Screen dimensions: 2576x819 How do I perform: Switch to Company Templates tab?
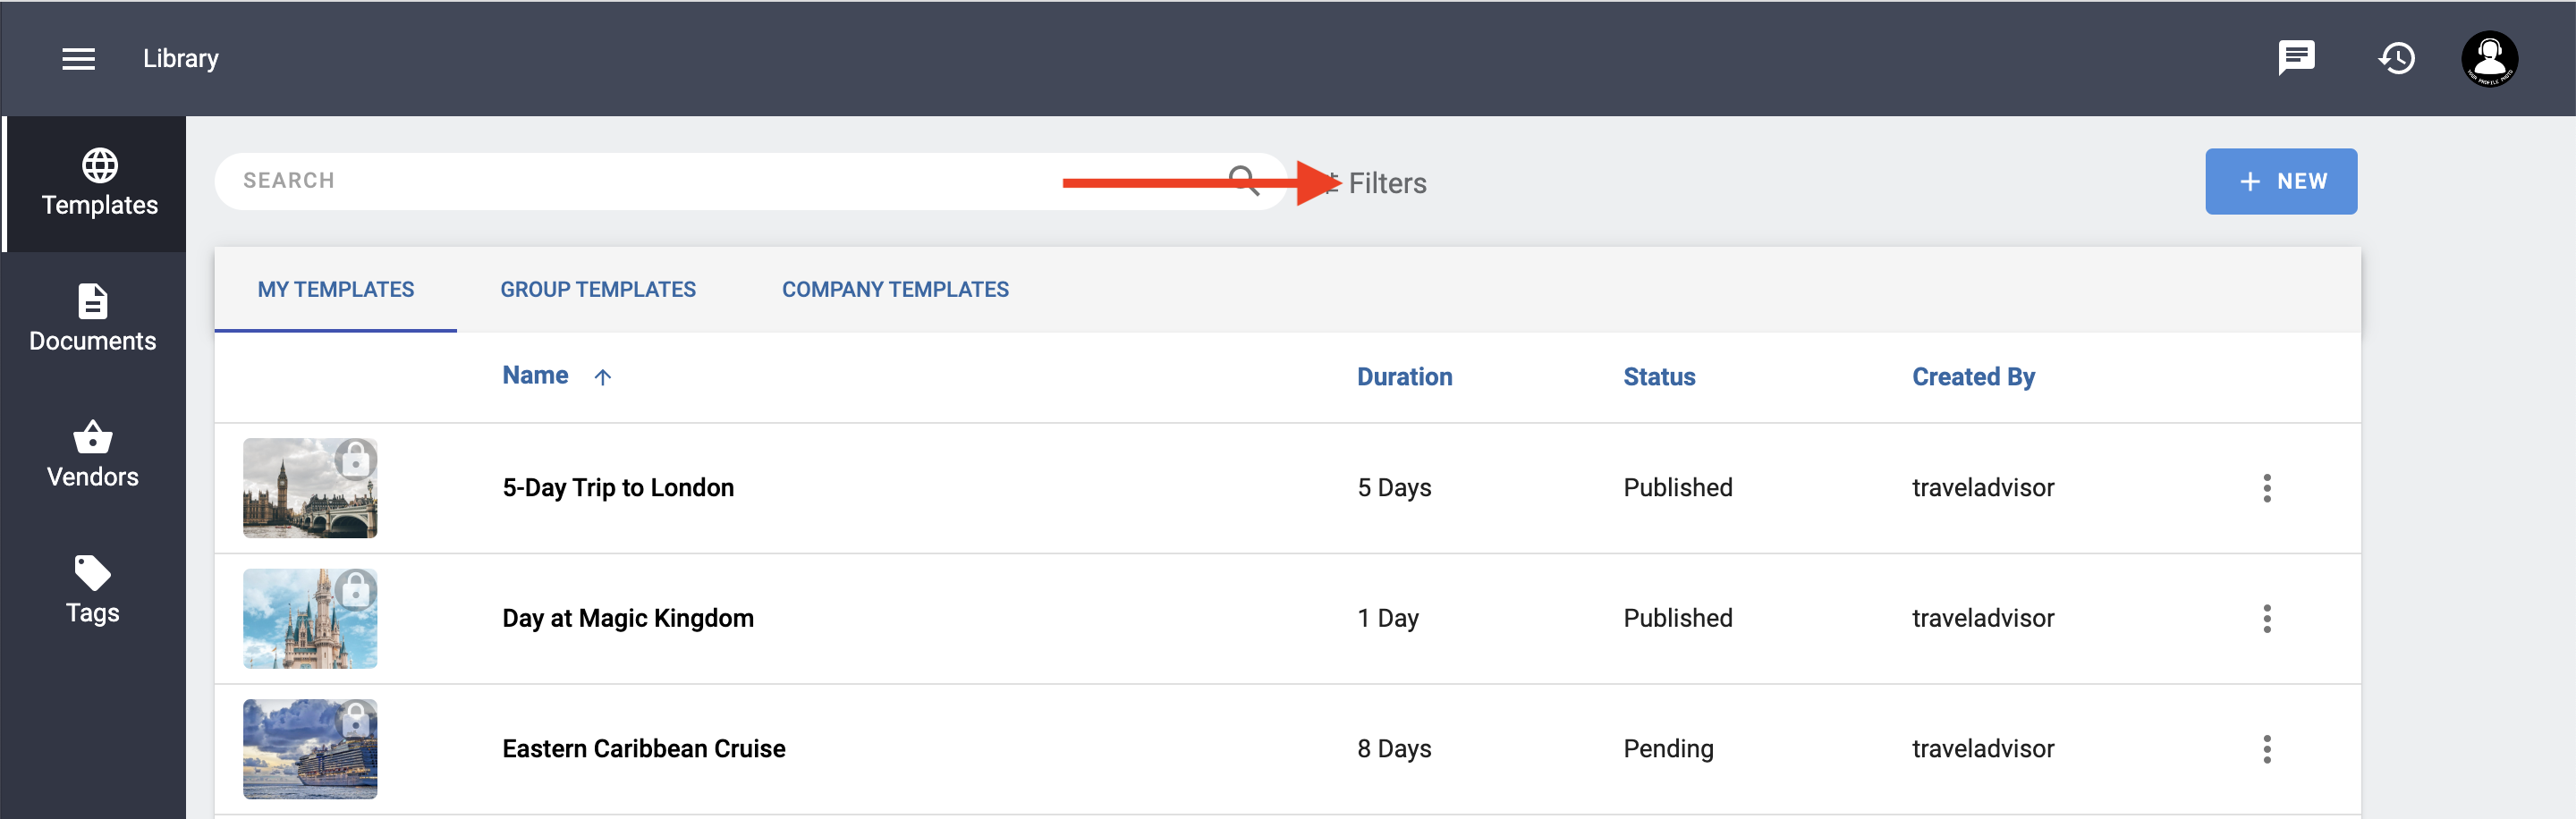(895, 289)
